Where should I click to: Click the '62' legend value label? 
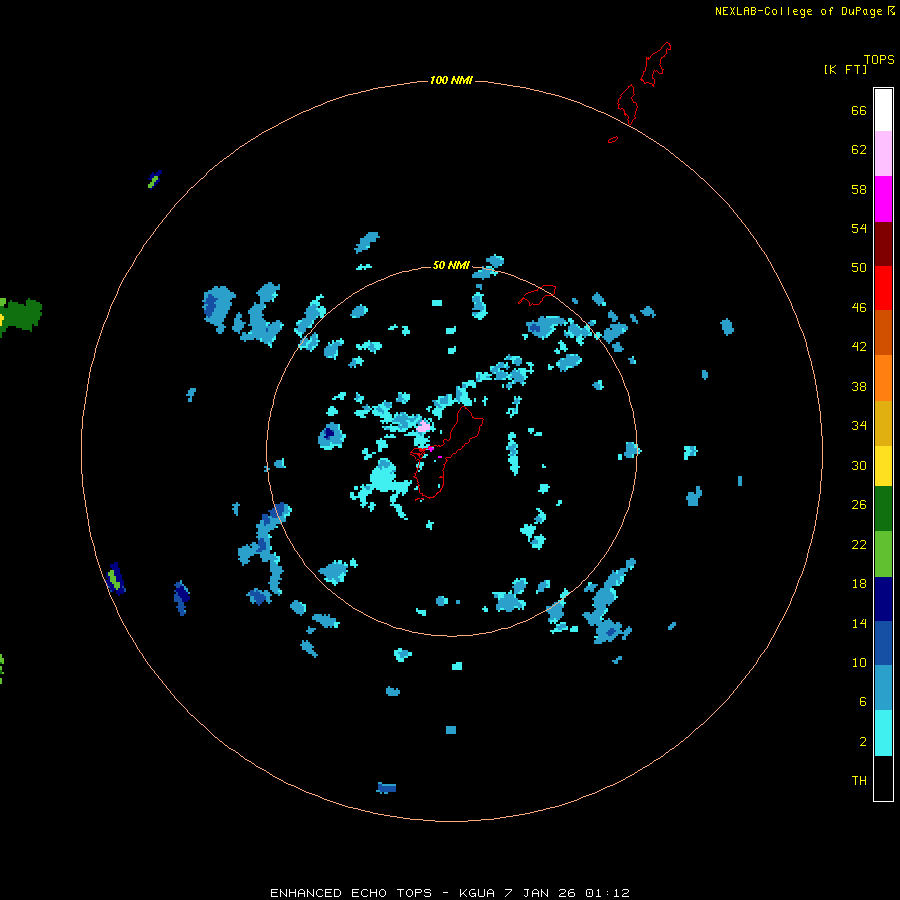859,150
